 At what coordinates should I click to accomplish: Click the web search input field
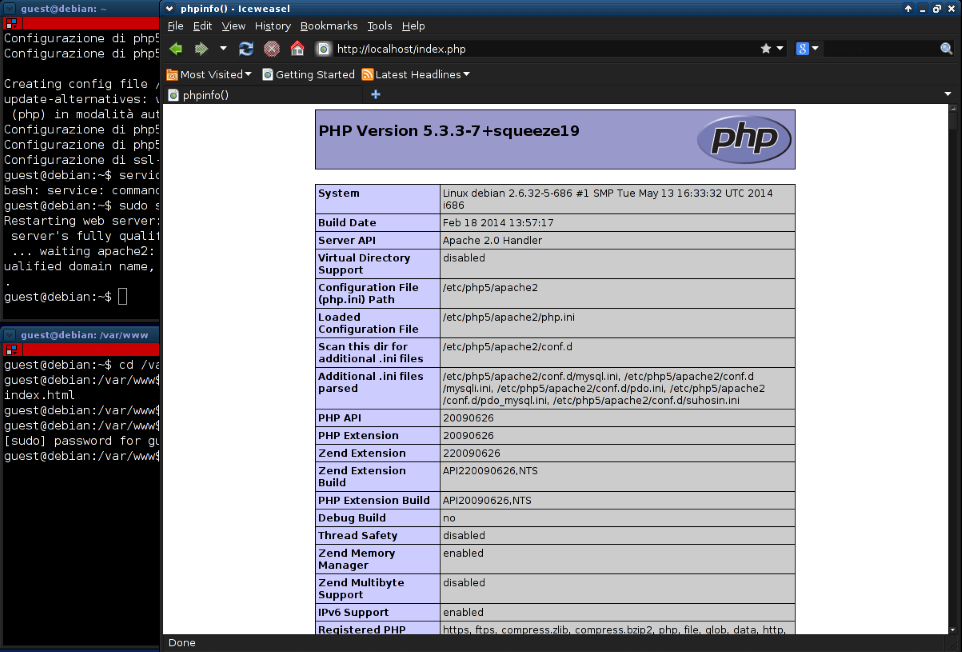[x=880, y=48]
